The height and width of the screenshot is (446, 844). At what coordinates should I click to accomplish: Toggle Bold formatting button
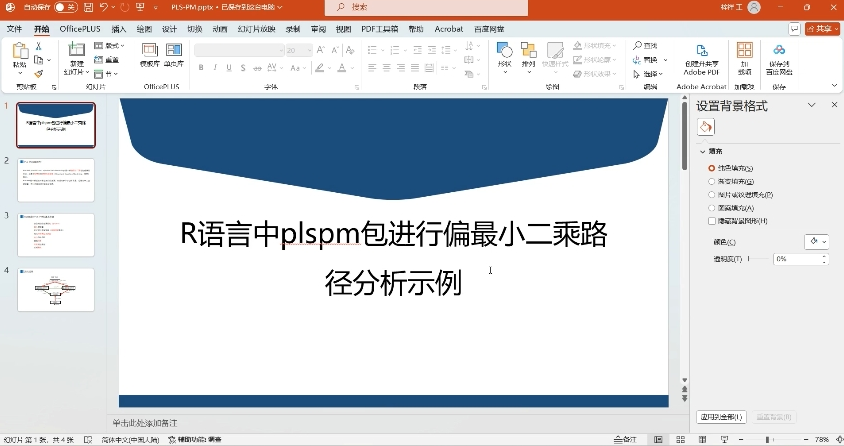pyautogui.click(x=201, y=68)
